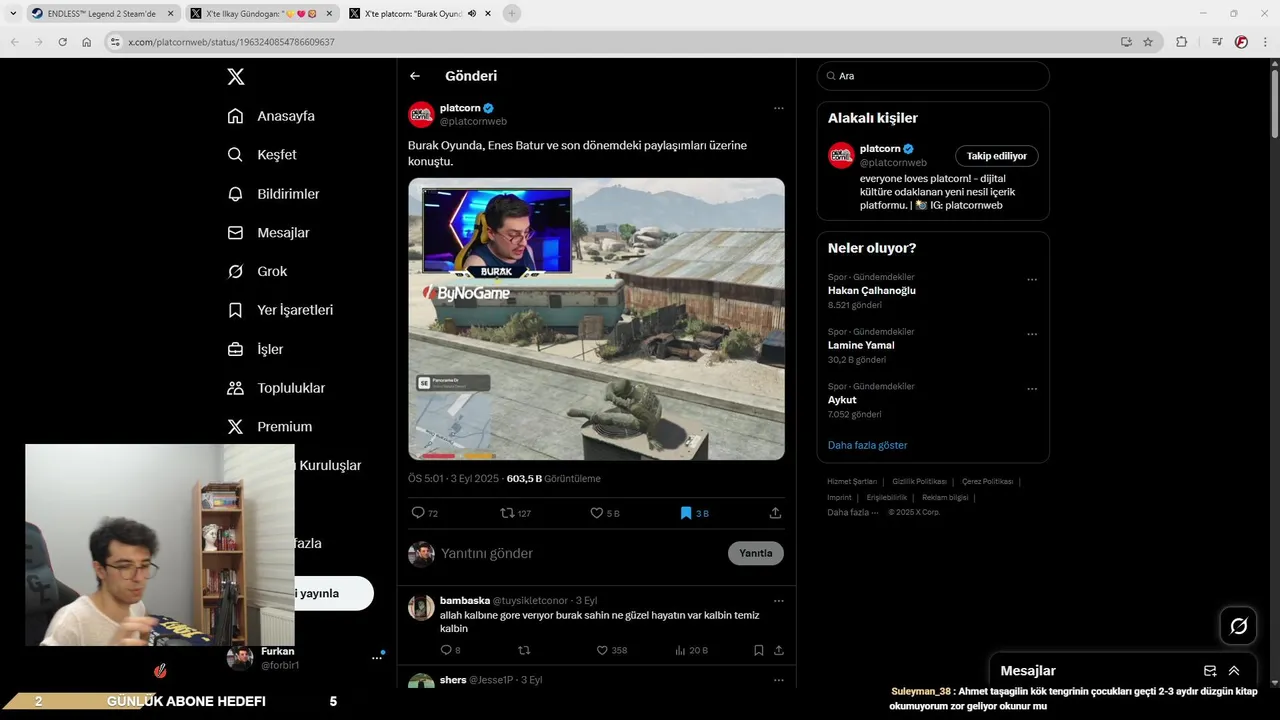
Task: Expand the Mesajlar drawer
Action: pos(1234,671)
